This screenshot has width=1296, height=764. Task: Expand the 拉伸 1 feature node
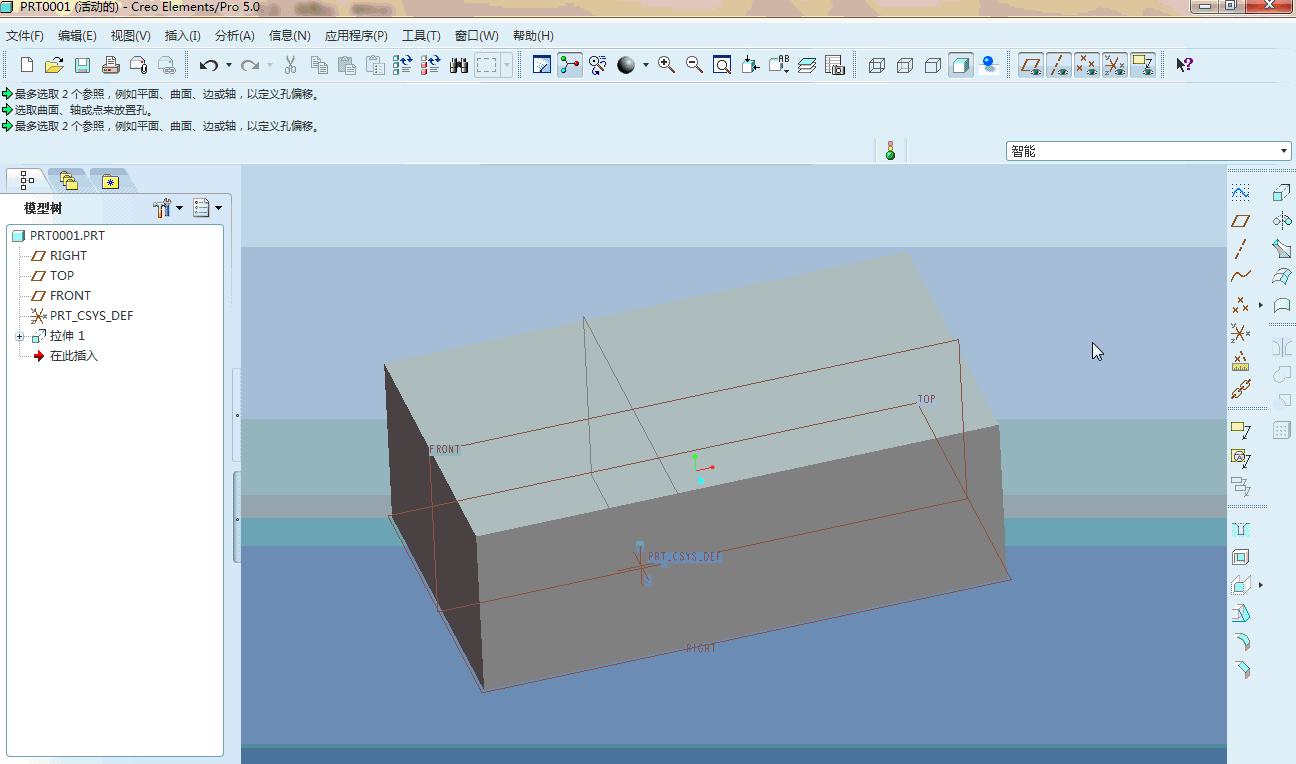pyautogui.click(x=19, y=336)
